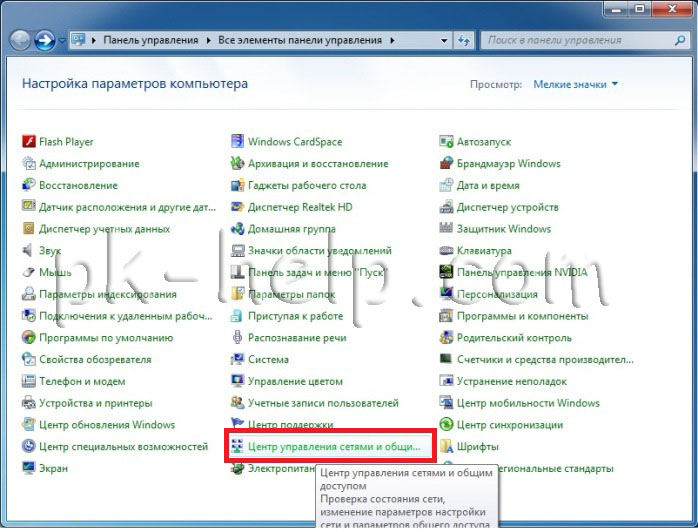This screenshot has height=532, width=698.
Task: Open the Дата и время icon
Action: 446,185
